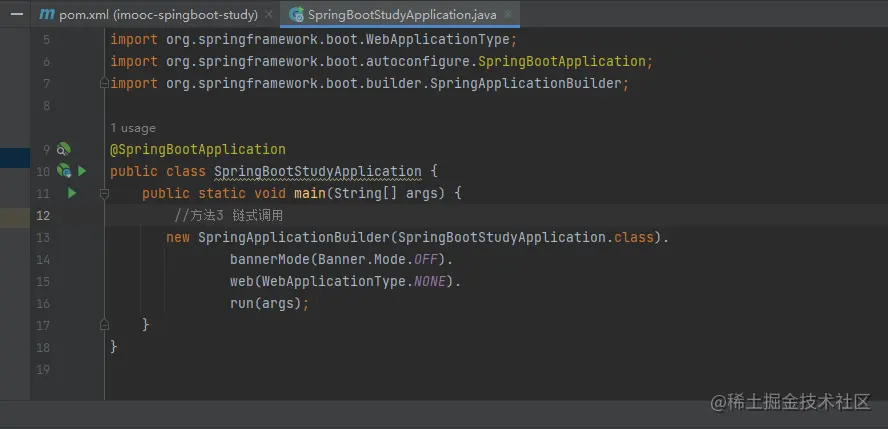This screenshot has width=888, height=429.
Task: Run the class using line 10's green arrow
Action: pos(82,171)
